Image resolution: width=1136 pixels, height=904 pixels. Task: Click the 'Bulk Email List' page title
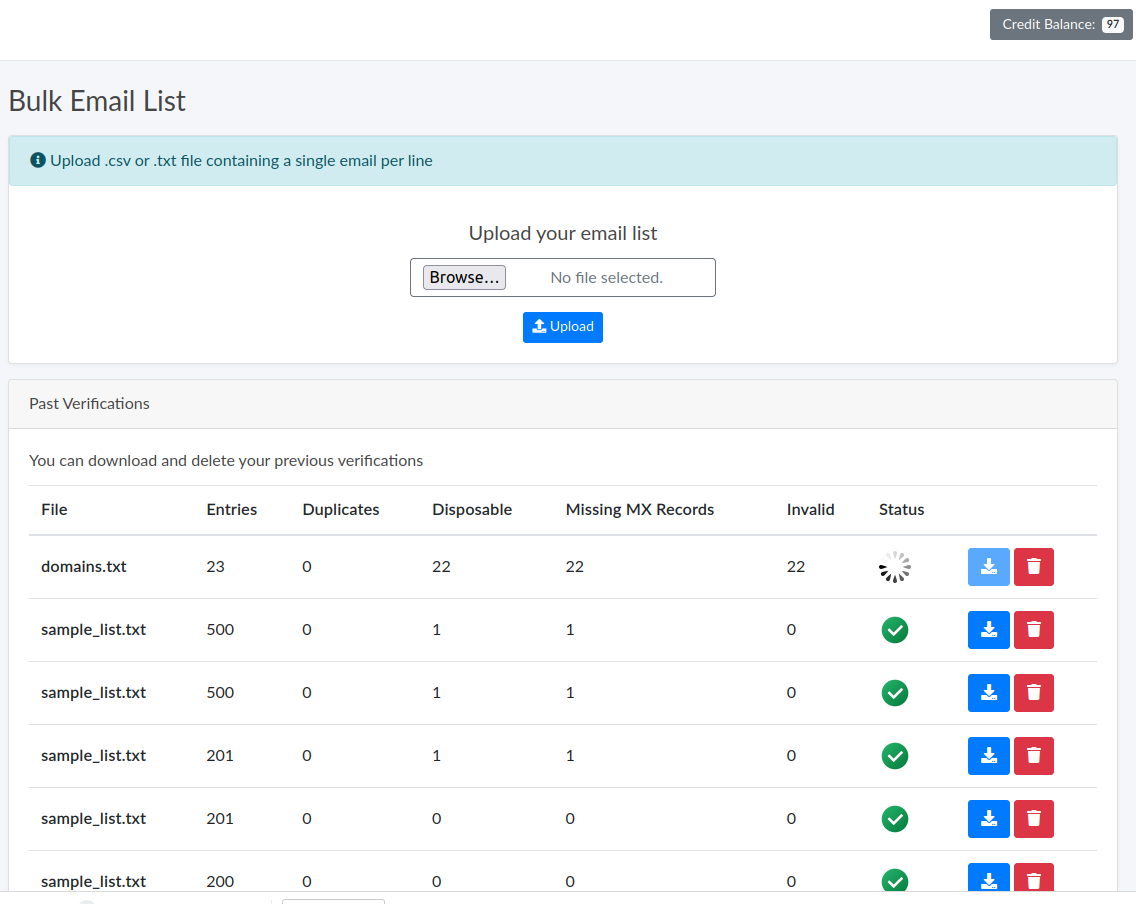[97, 101]
